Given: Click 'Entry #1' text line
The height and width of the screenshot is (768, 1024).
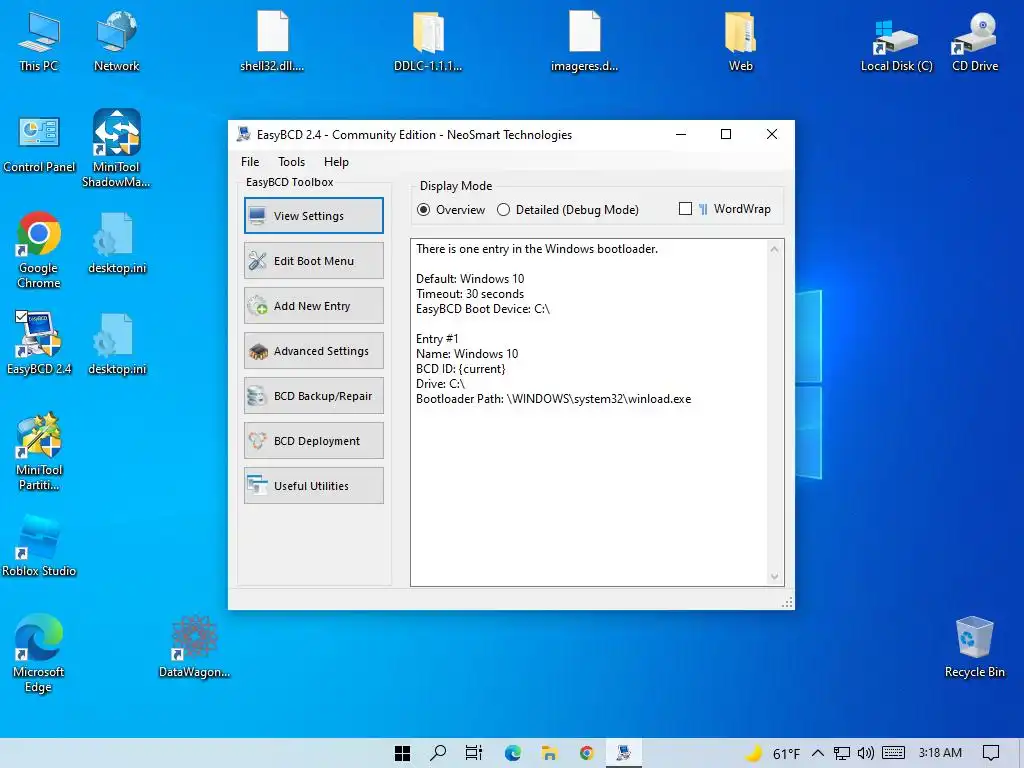Looking at the screenshot, I should tap(437, 339).
